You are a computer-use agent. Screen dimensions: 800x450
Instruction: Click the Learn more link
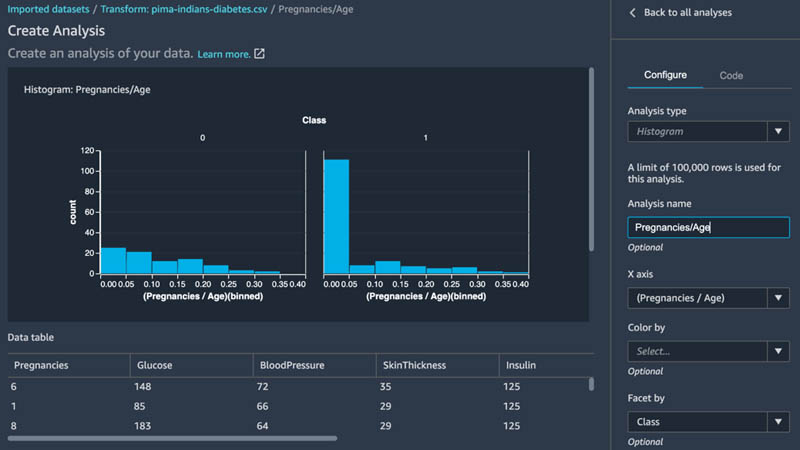point(223,54)
